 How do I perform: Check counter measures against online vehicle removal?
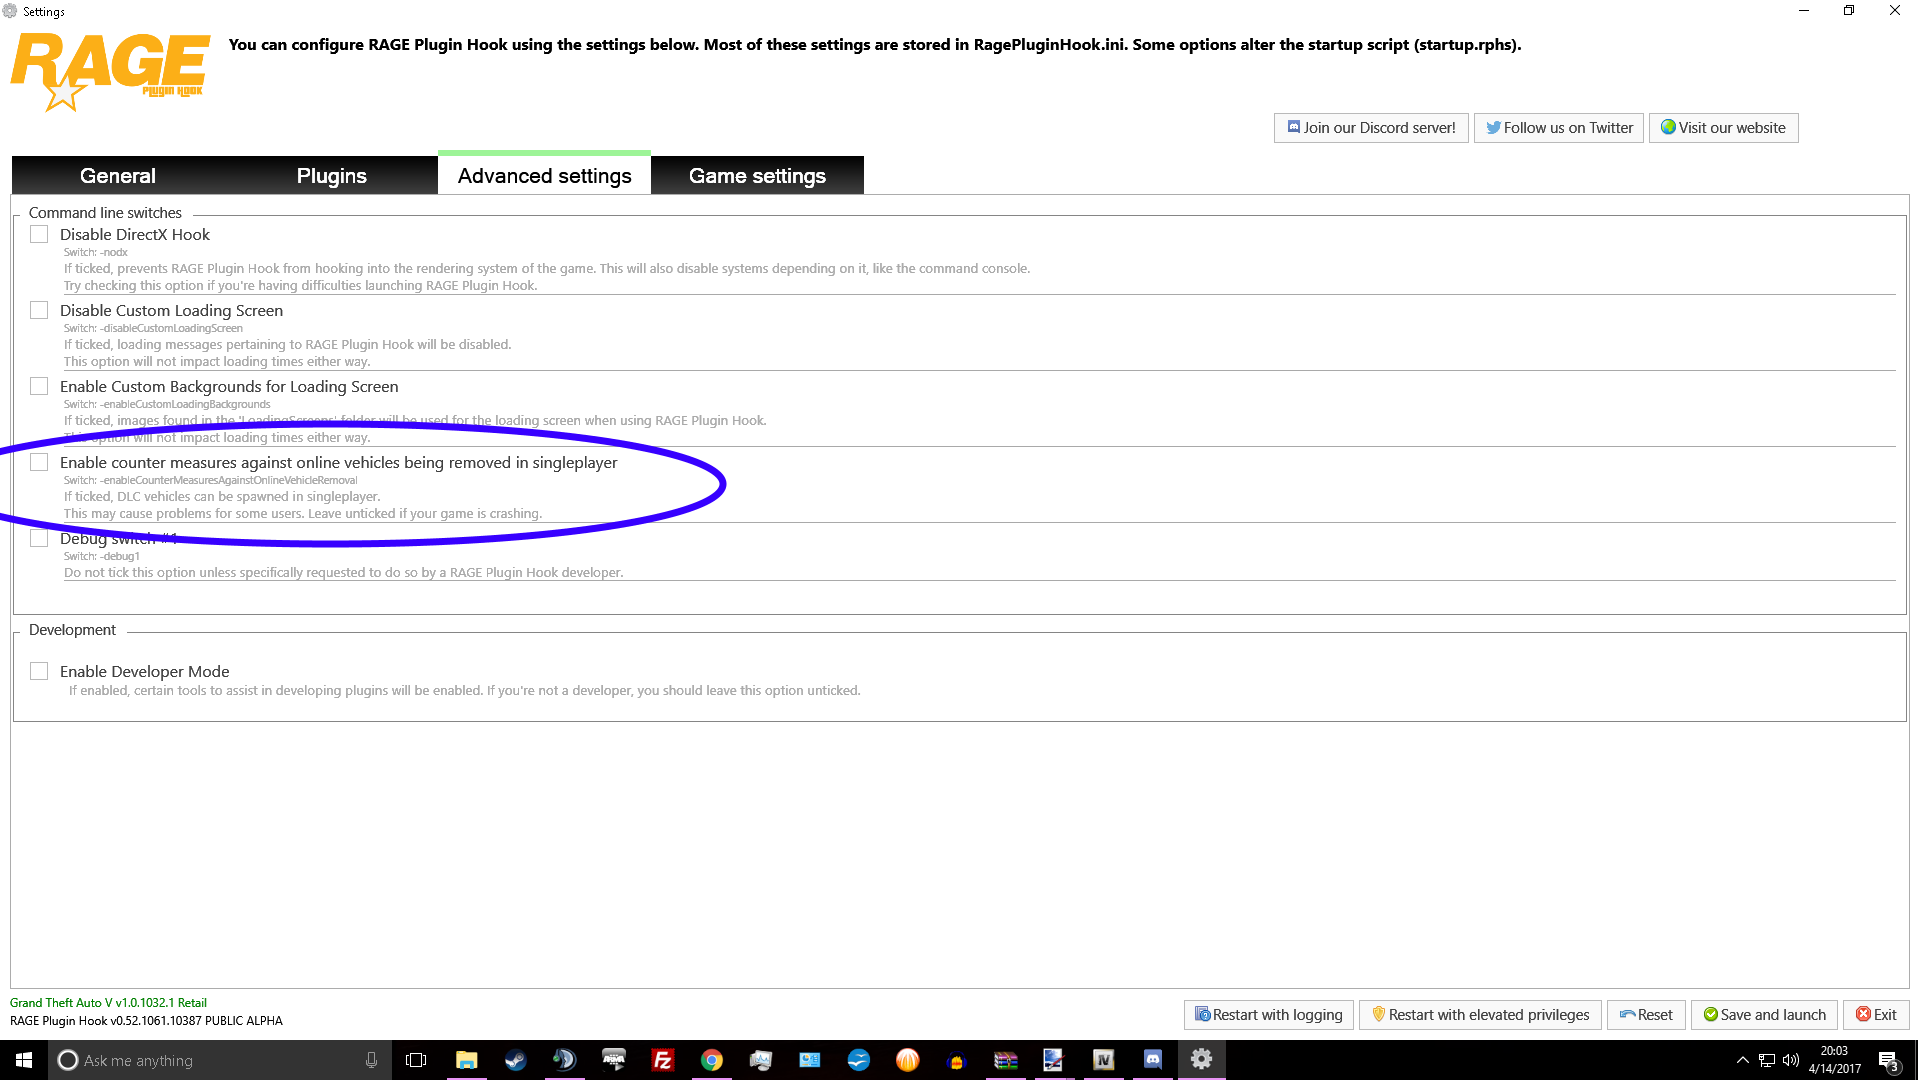click(39, 462)
